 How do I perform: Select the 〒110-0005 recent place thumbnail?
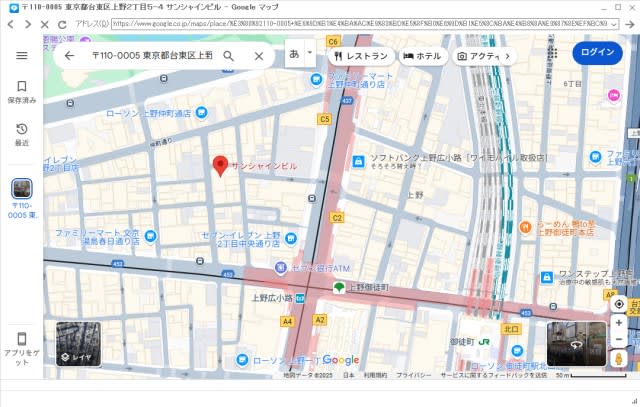[x=22, y=189]
